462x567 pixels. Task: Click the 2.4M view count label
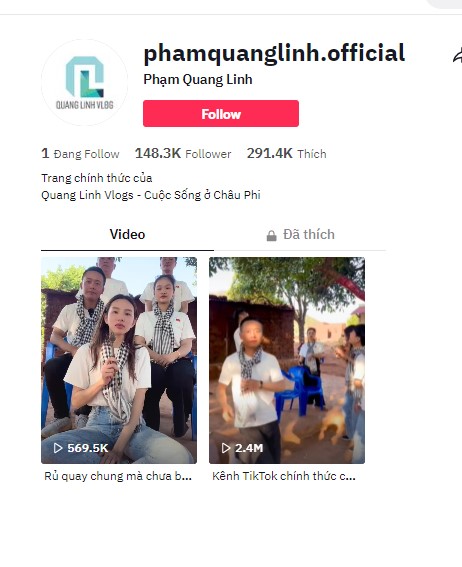(249, 448)
